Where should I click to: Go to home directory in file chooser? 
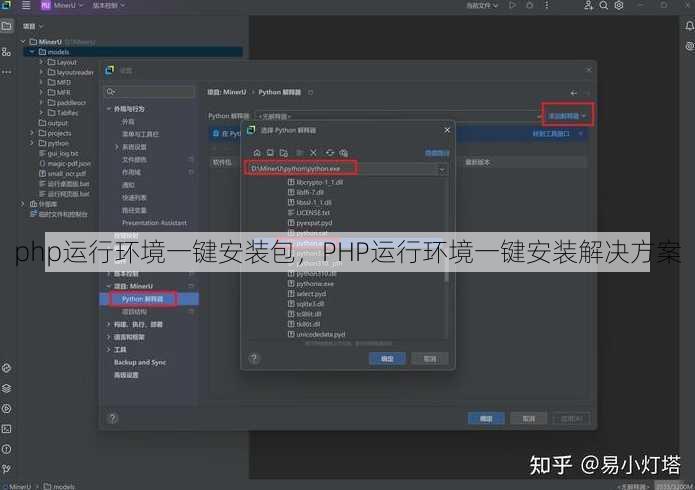(257, 153)
